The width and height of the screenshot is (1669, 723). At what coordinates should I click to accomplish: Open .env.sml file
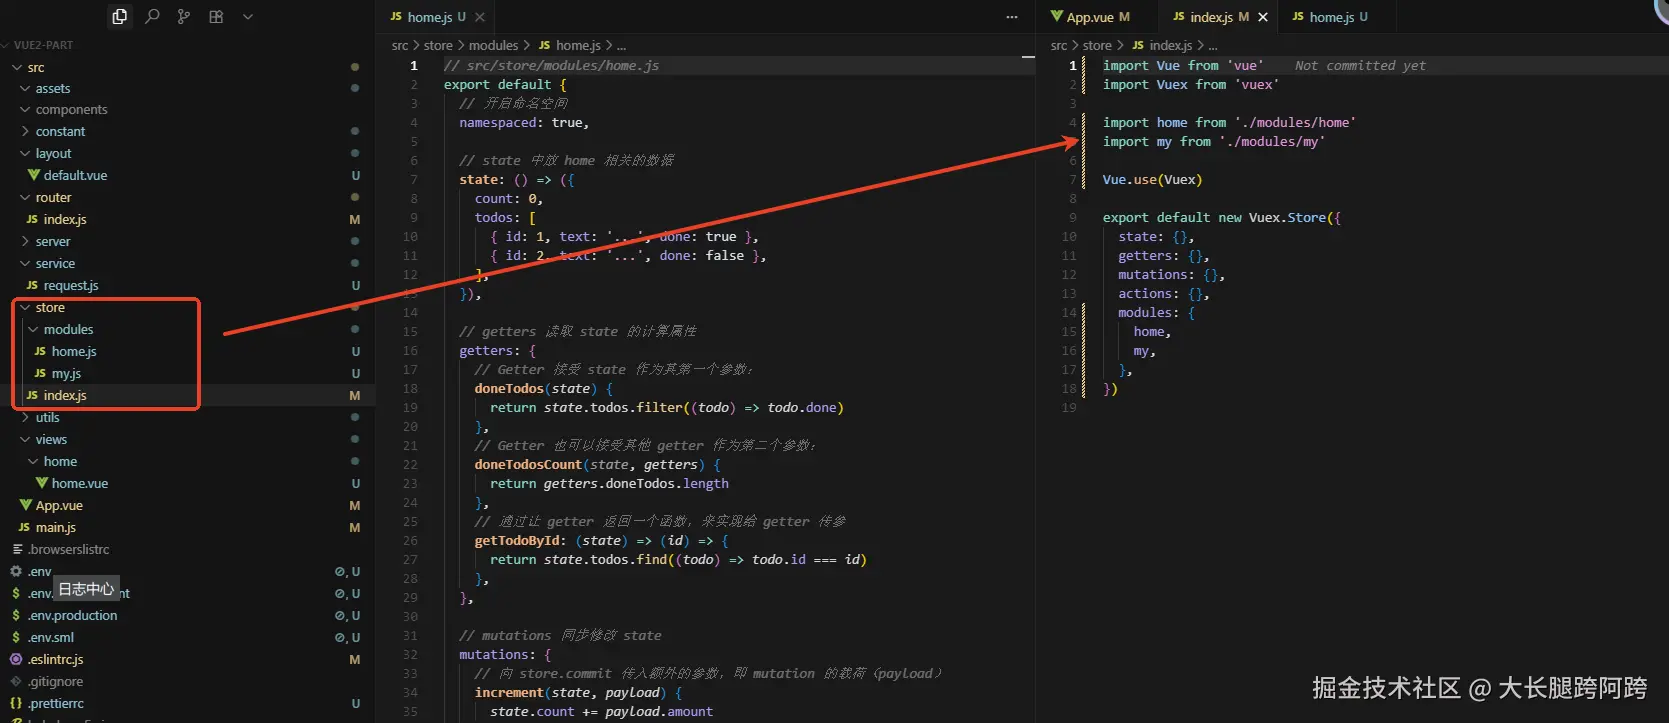coord(51,637)
